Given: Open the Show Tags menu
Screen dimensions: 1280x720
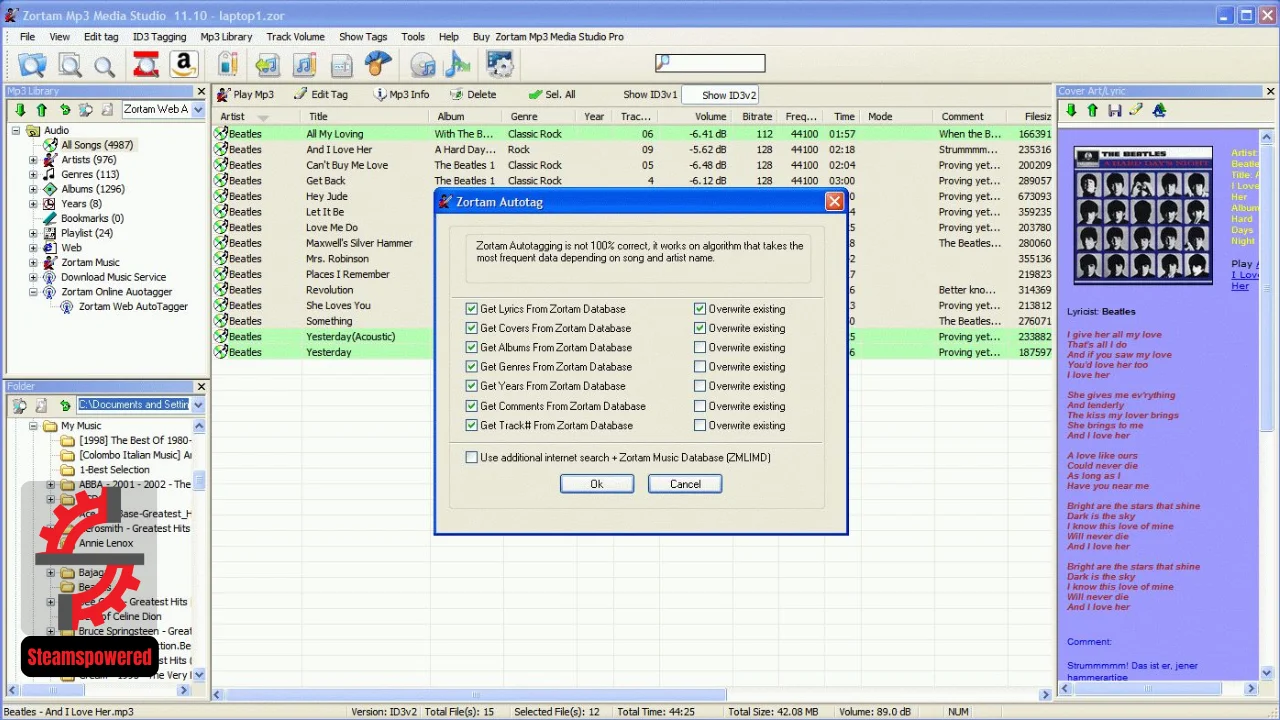Looking at the screenshot, I should click(x=363, y=37).
